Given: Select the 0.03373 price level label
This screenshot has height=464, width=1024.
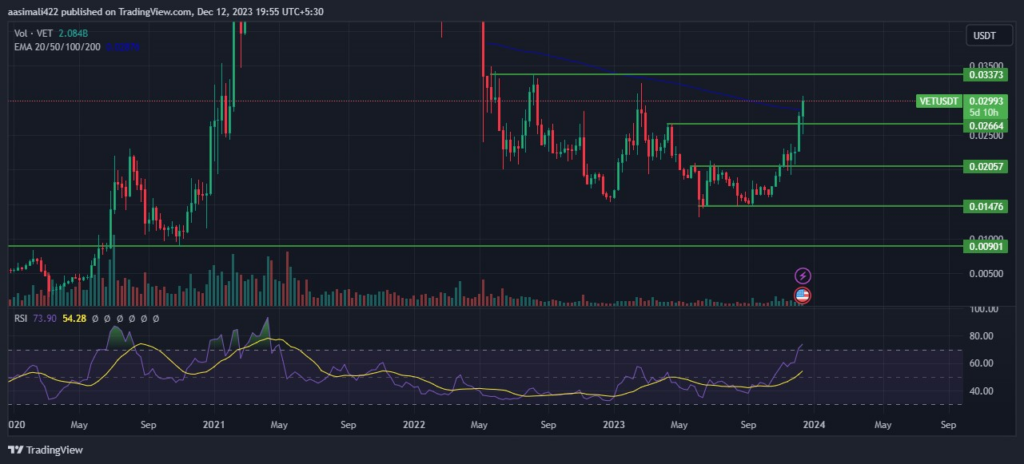Looking at the screenshot, I should pos(986,75).
